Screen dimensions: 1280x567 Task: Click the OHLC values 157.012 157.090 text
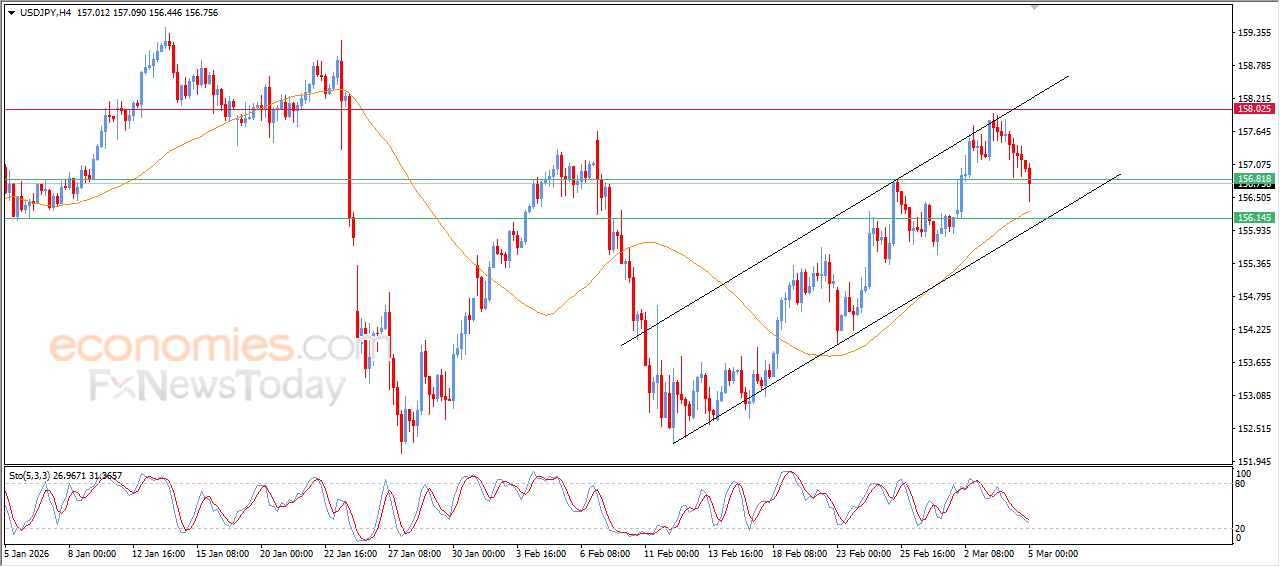[115, 13]
